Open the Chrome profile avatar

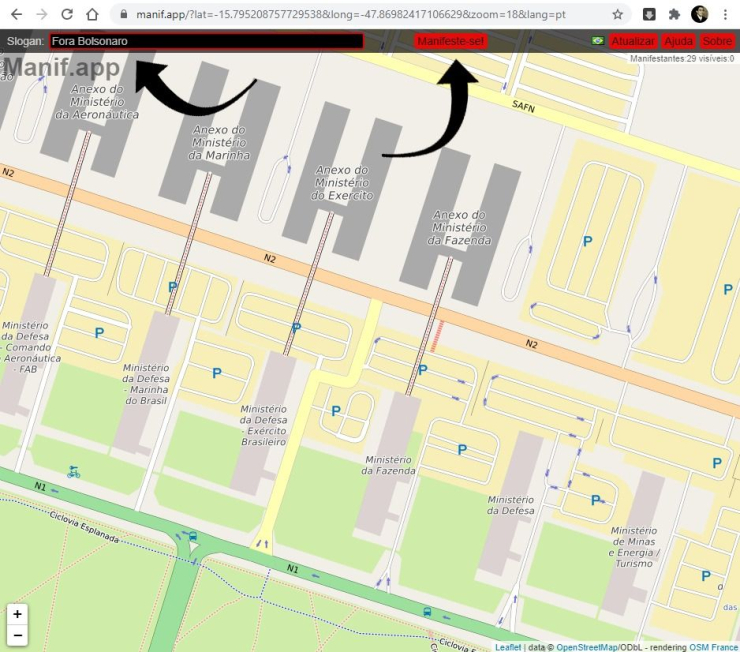[x=699, y=14]
